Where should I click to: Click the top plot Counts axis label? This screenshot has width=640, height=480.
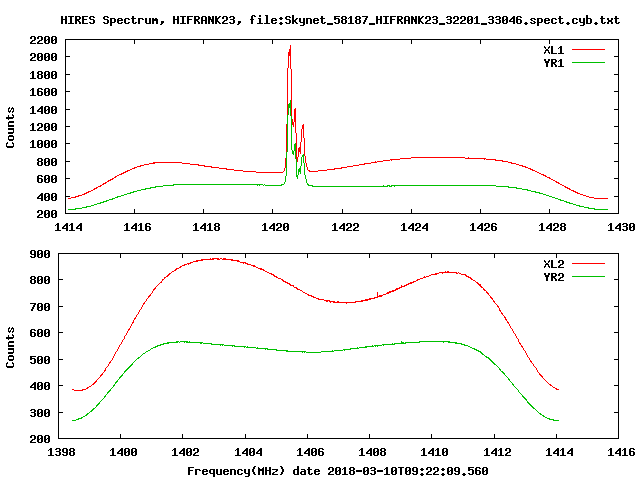10,127
